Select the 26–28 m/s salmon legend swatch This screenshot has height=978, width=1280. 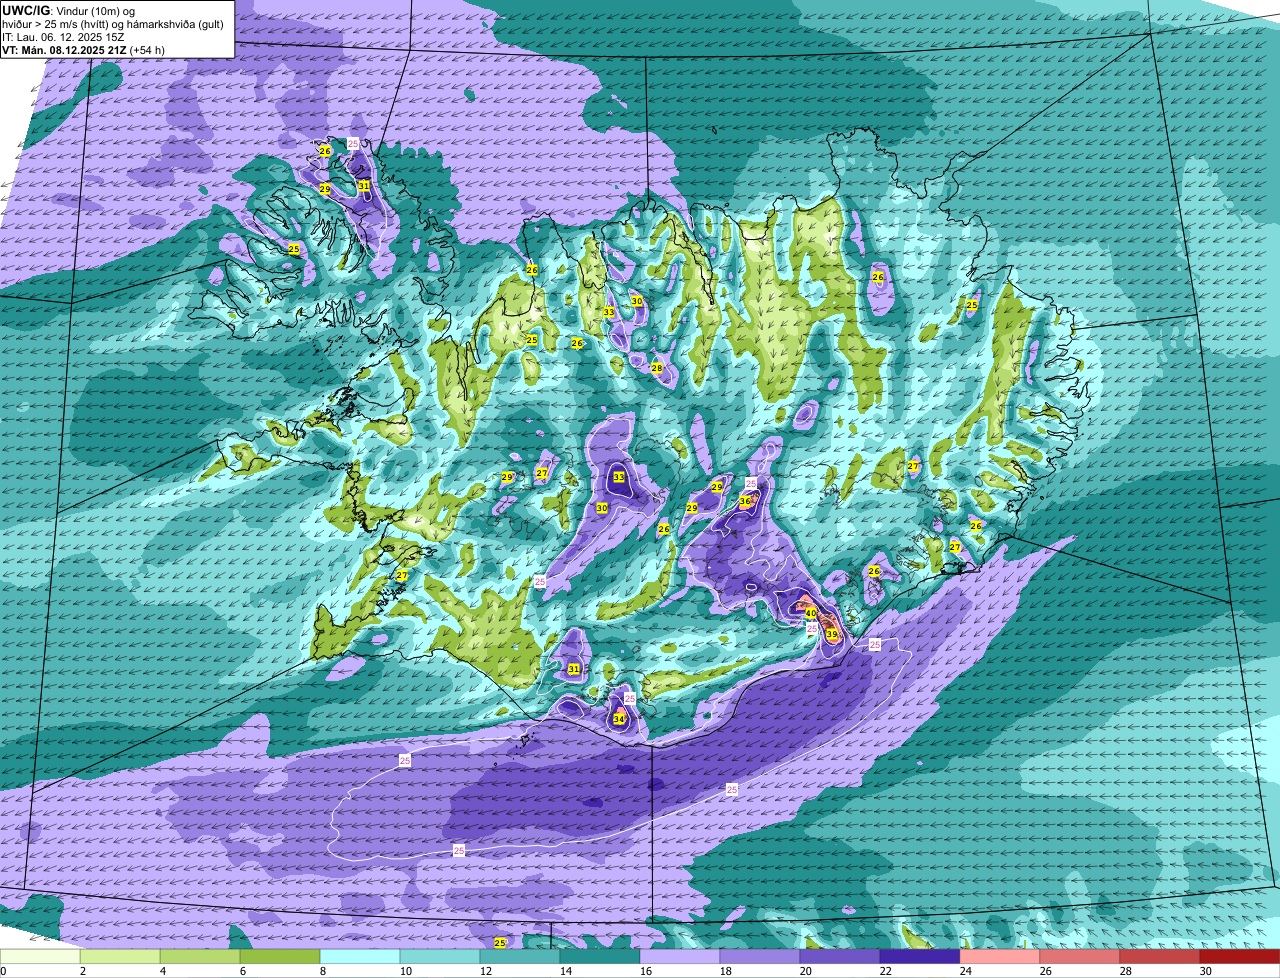click(x=1080, y=957)
